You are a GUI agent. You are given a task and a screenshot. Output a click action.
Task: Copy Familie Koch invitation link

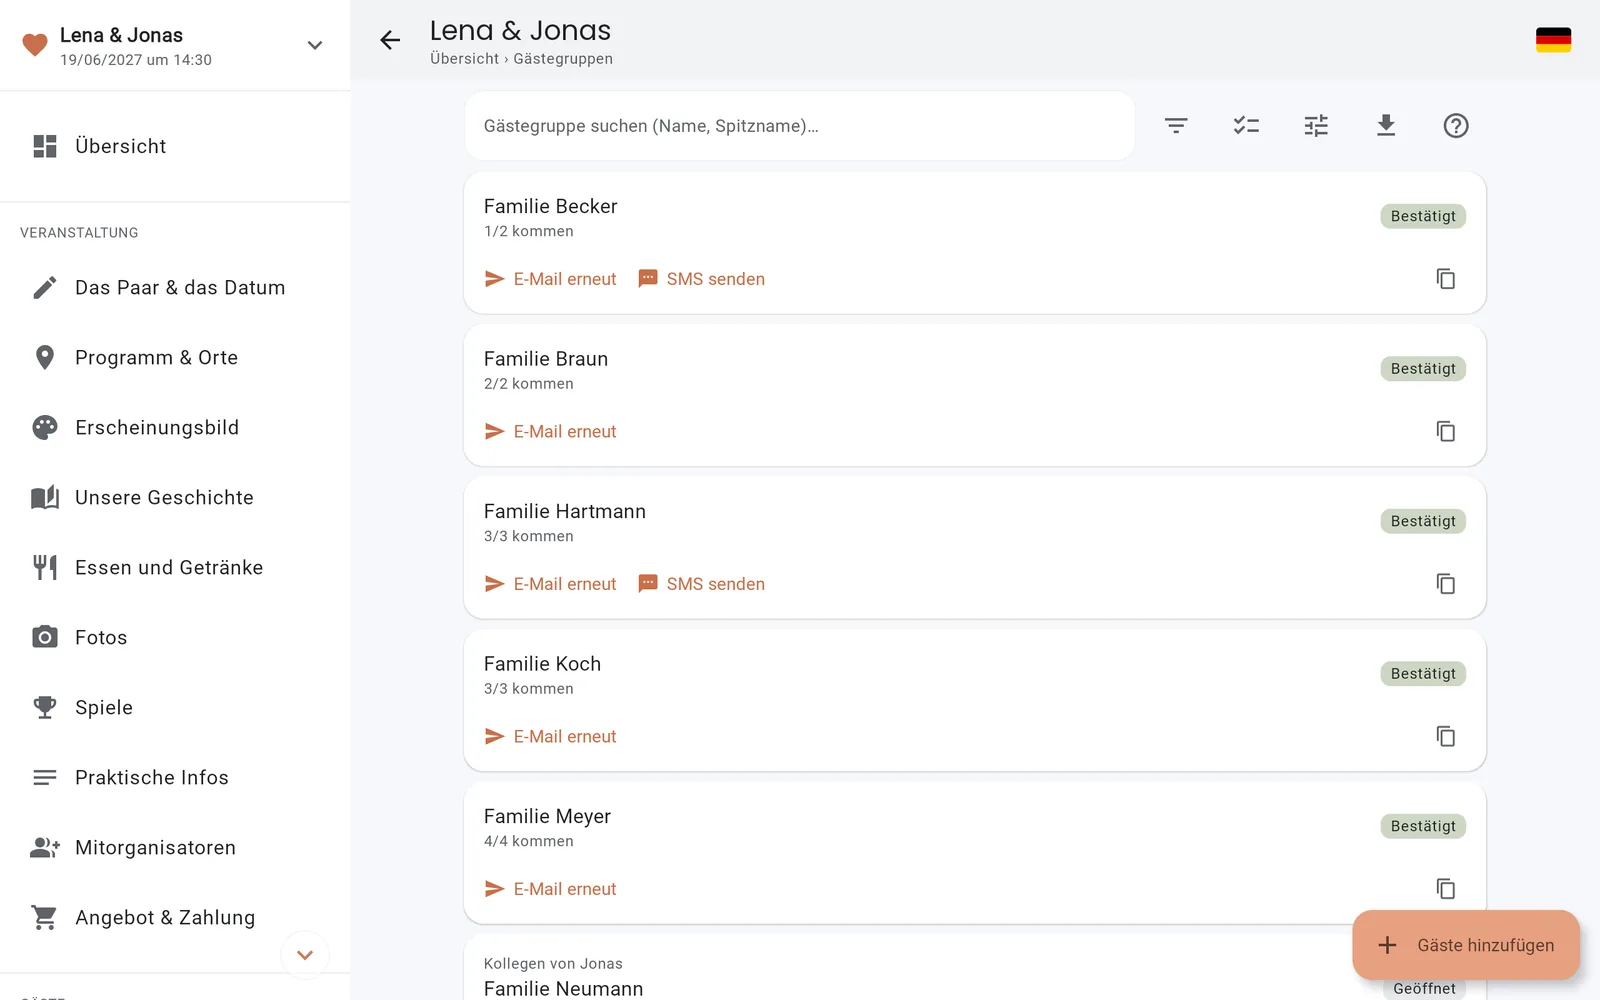pyautogui.click(x=1446, y=736)
